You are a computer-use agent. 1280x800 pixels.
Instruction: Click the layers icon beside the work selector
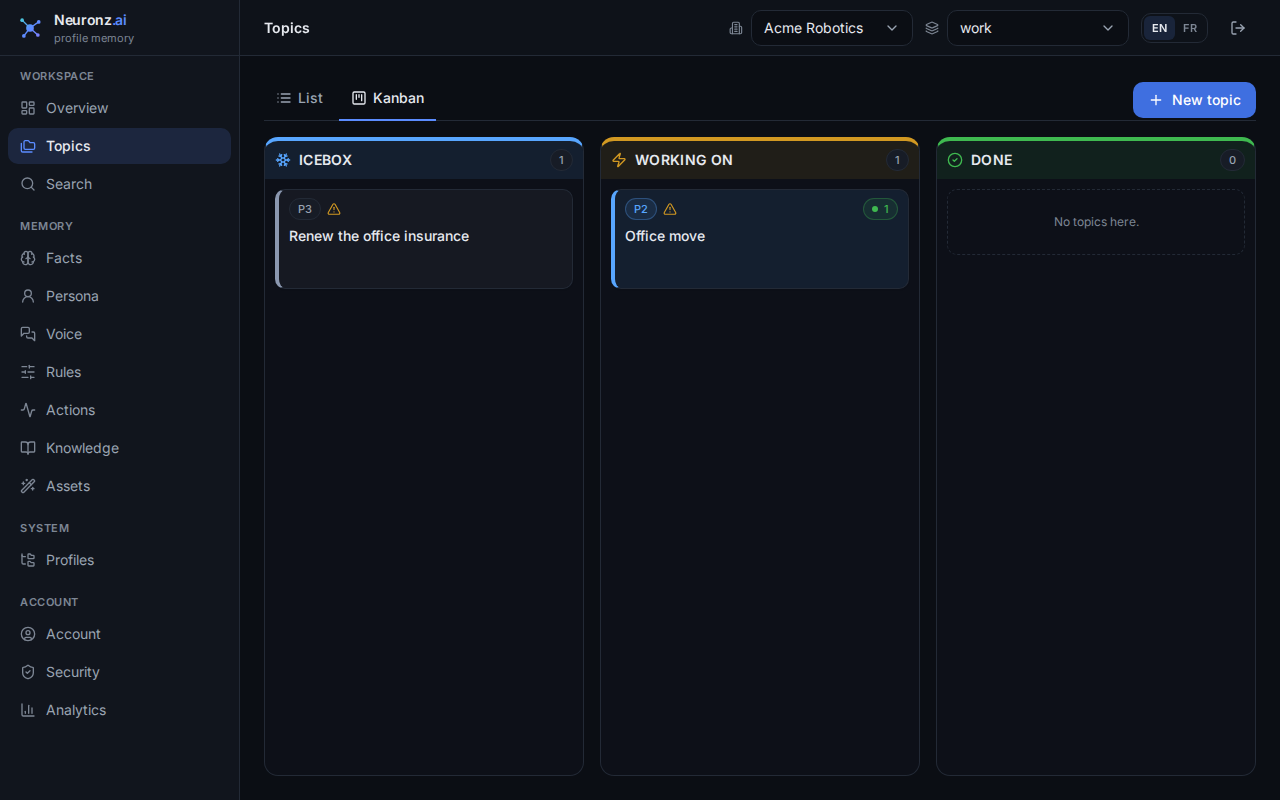coord(932,28)
